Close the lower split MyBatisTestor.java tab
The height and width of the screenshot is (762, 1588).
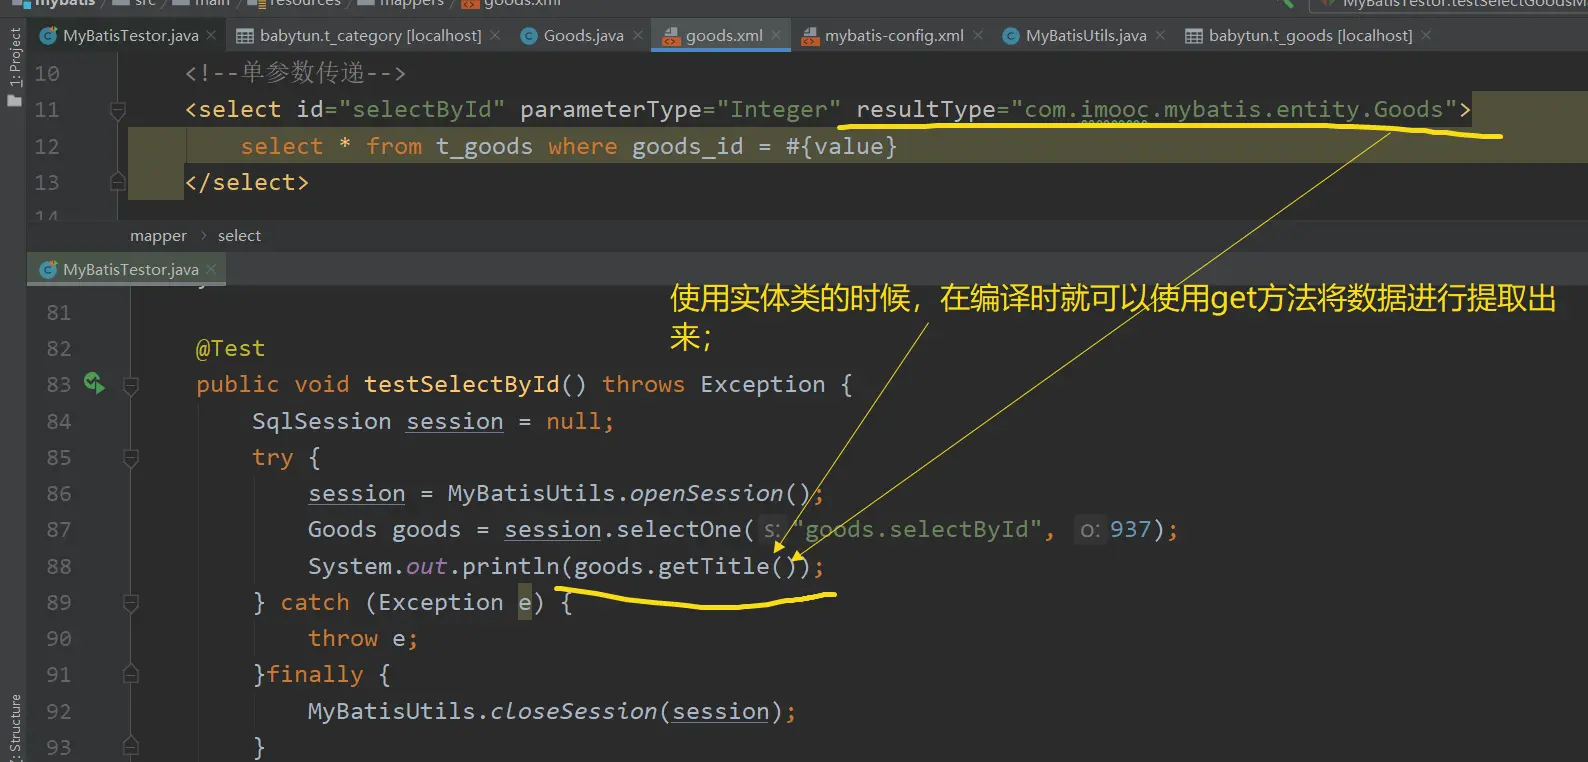click(x=211, y=269)
